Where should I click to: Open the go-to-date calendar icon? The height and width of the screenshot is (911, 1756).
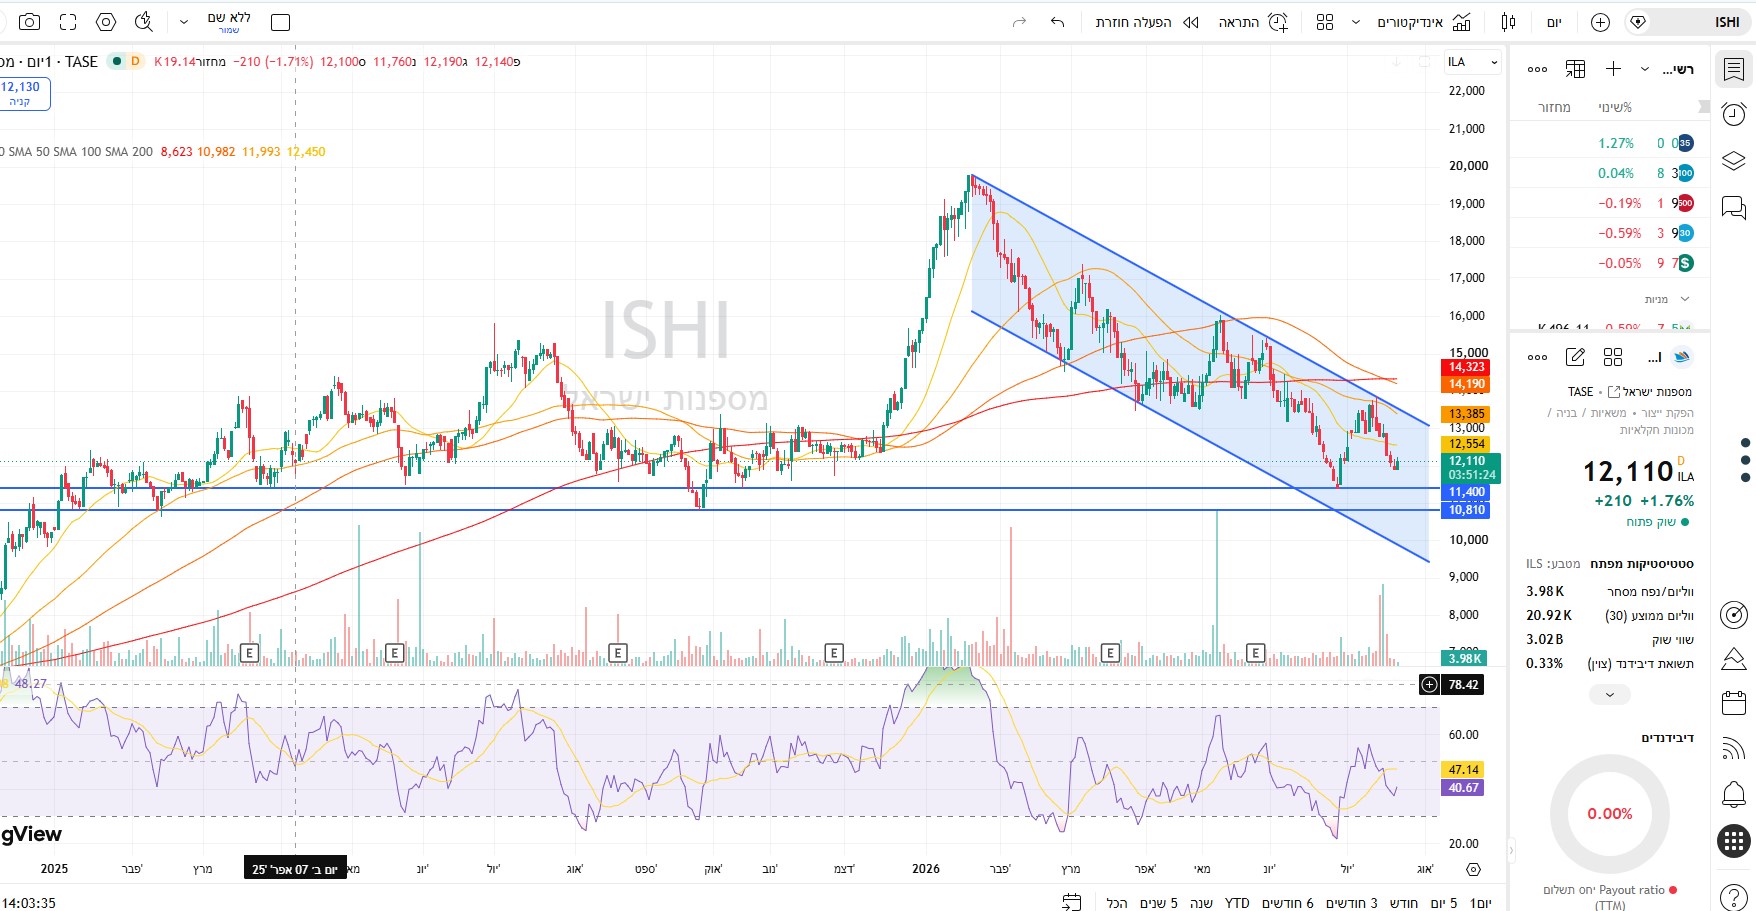click(x=1071, y=902)
